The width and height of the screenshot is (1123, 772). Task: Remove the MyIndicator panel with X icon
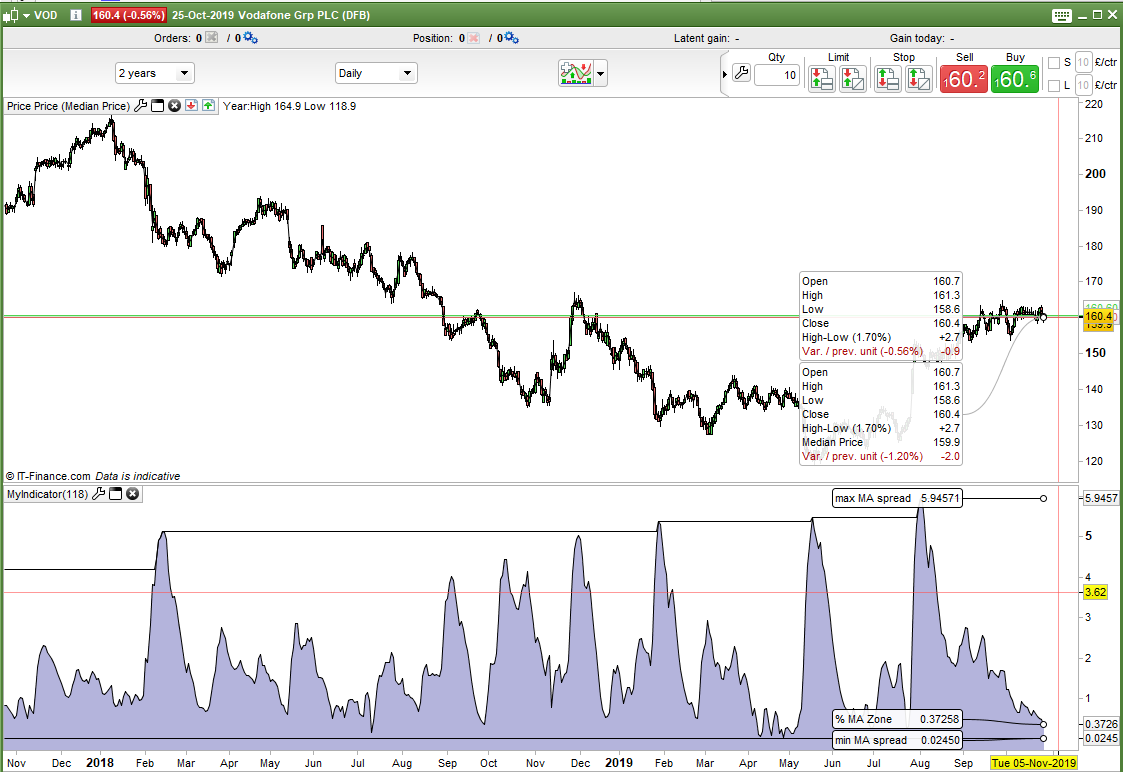click(x=132, y=493)
